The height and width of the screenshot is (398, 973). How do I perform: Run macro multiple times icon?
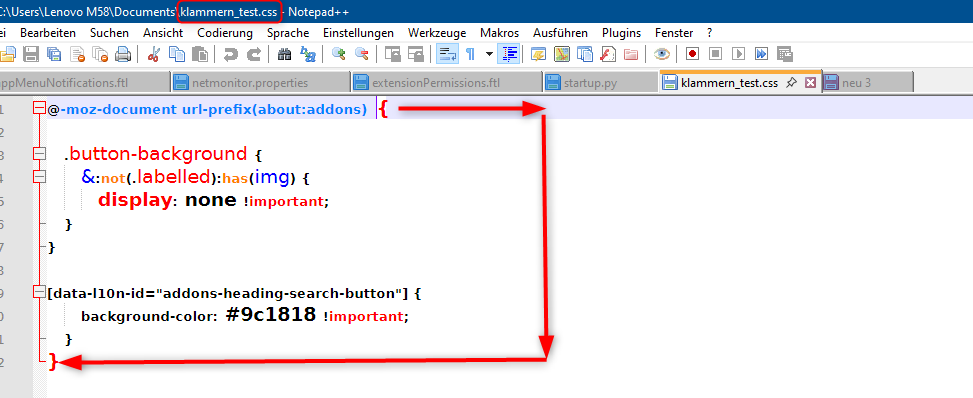761,55
